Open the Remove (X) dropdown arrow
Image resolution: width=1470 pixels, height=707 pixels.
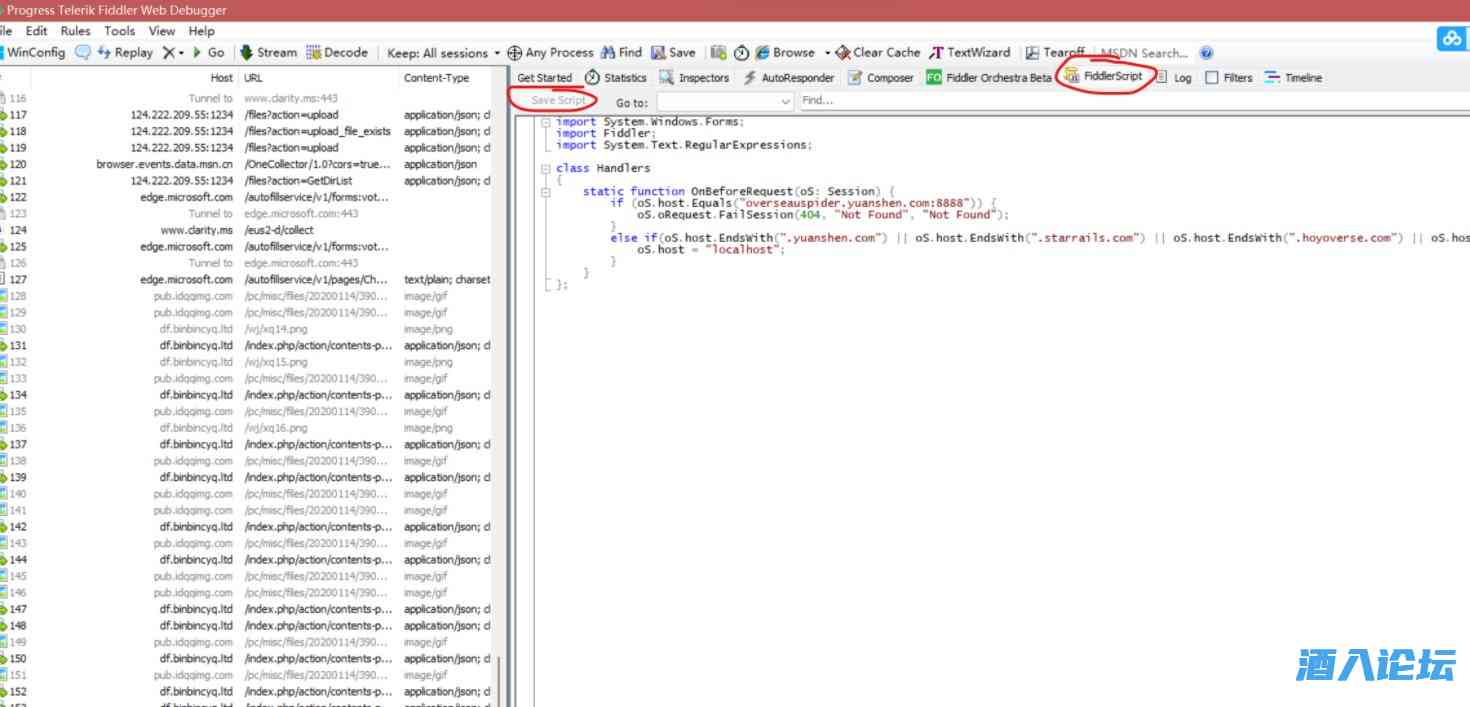[x=182, y=53]
